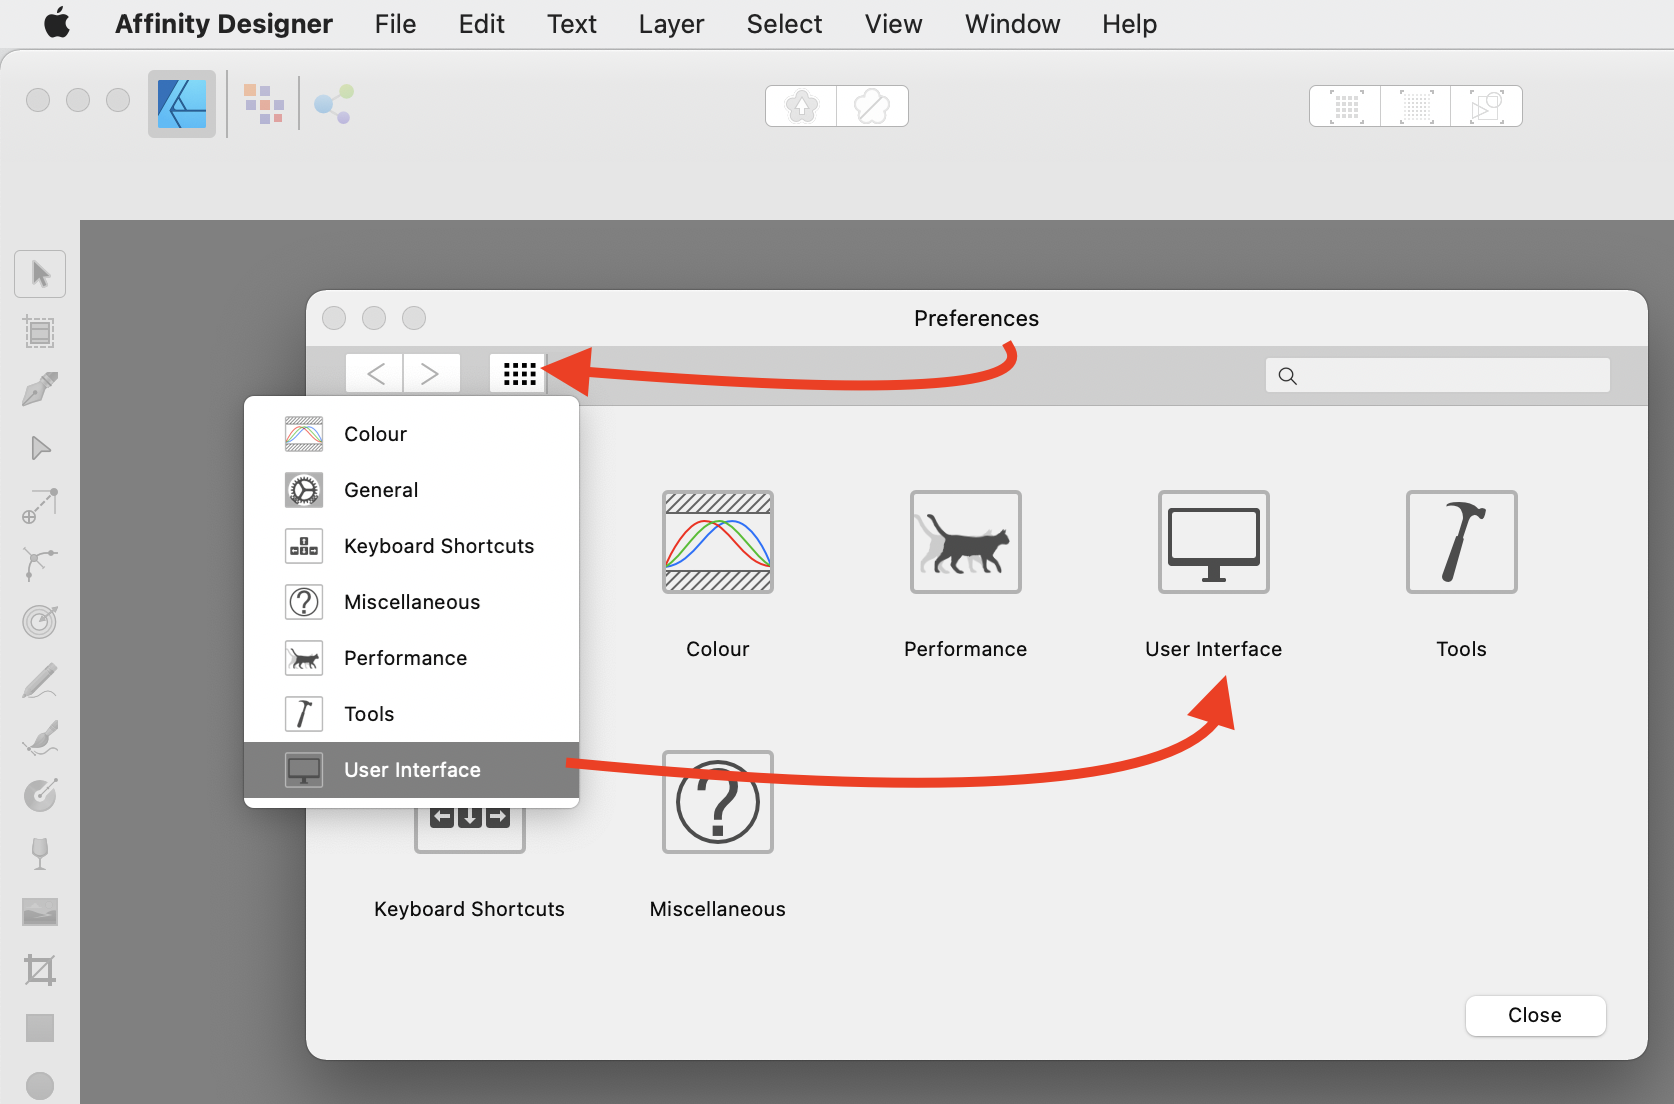Select the Point Transform tool
The width and height of the screenshot is (1674, 1104).
[x=40, y=506]
